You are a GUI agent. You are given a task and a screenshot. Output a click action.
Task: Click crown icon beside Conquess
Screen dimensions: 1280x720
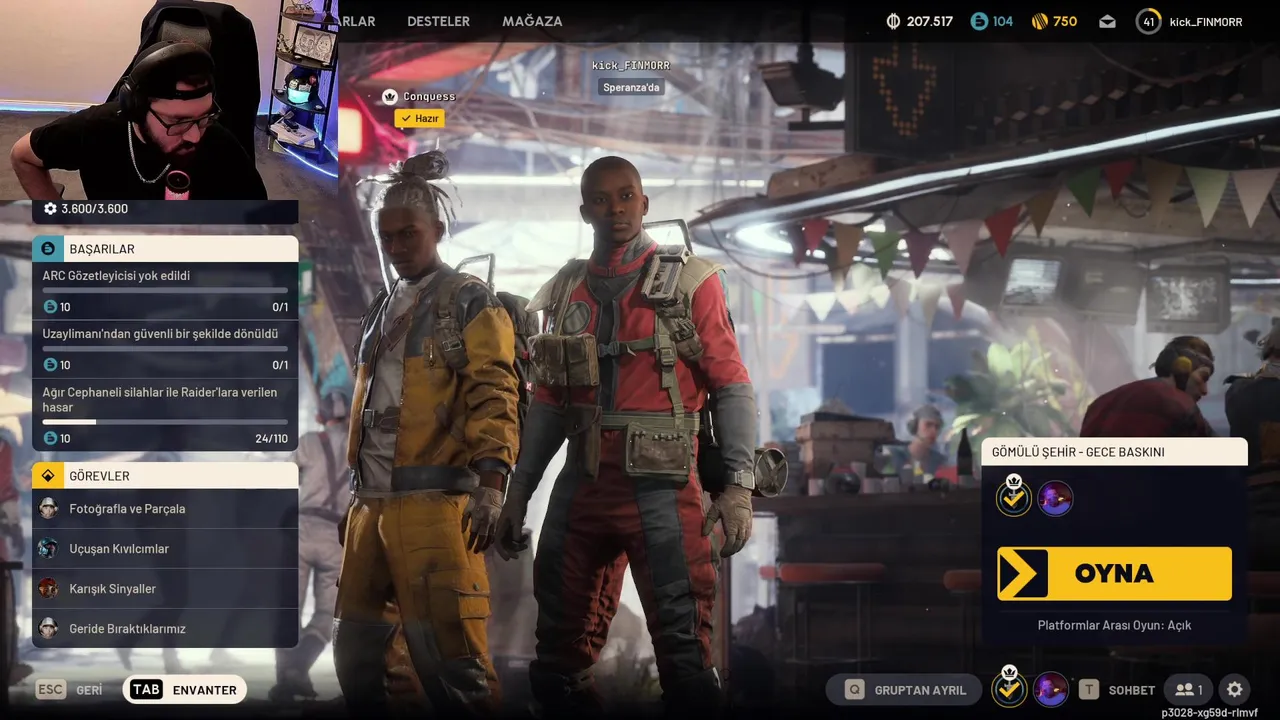click(x=390, y=96)
